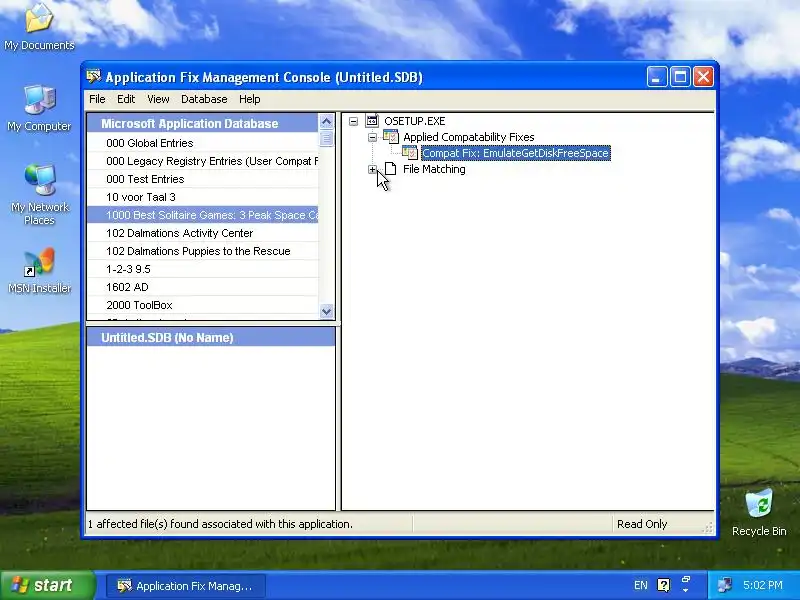Open the Edit menu
This screenshot has width=800, height=600.
point(126,99)
